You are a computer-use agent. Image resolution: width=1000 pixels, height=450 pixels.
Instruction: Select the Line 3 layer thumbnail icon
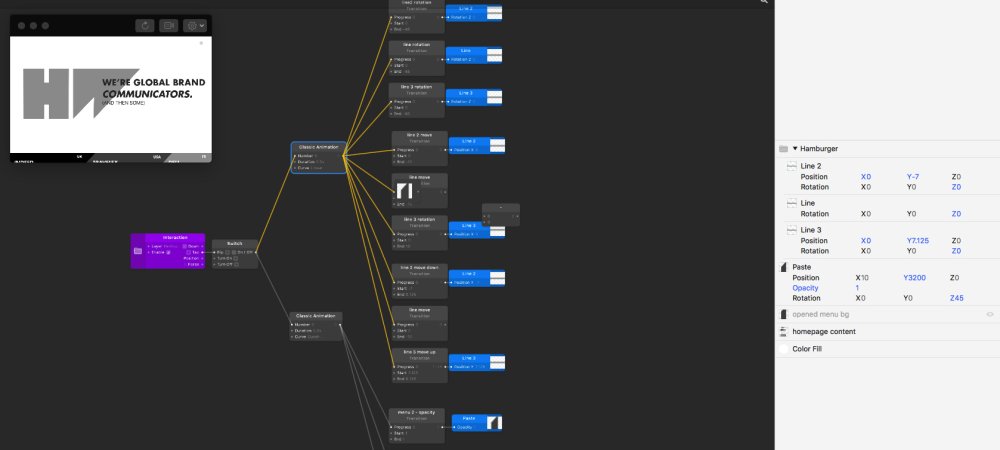[x=791, y=230]
